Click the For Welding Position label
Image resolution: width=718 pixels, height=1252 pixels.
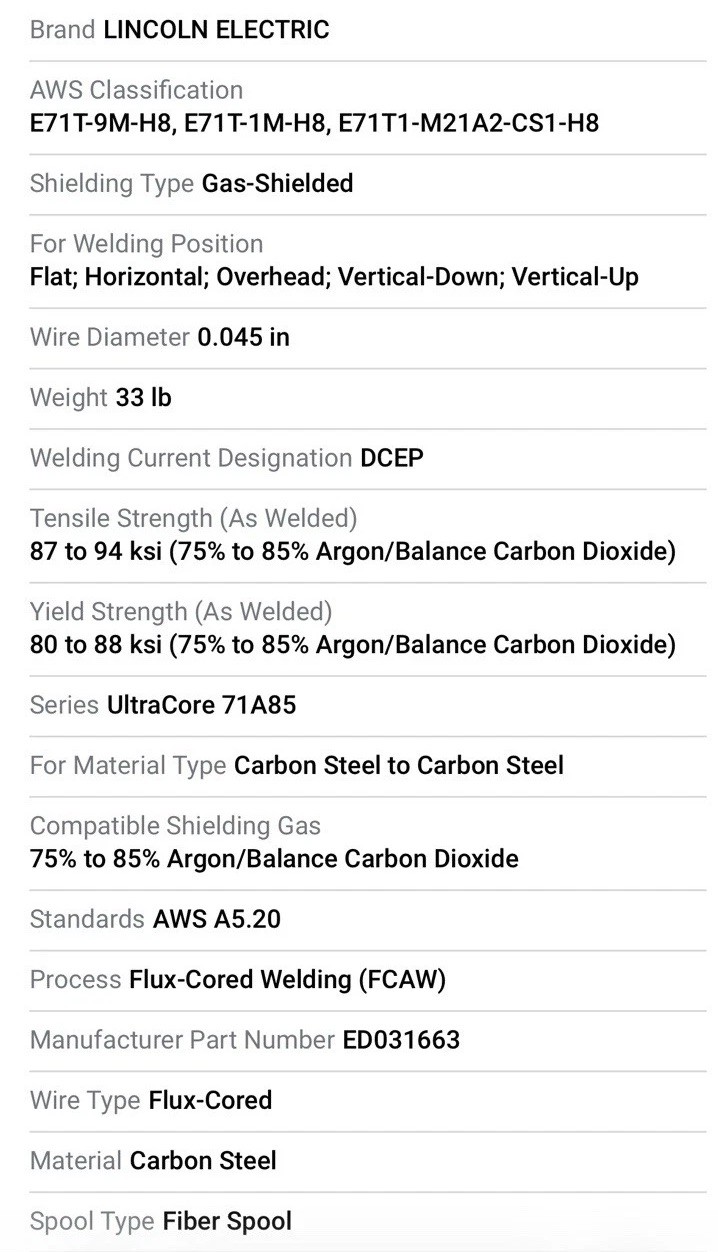[x=147, y=244]
